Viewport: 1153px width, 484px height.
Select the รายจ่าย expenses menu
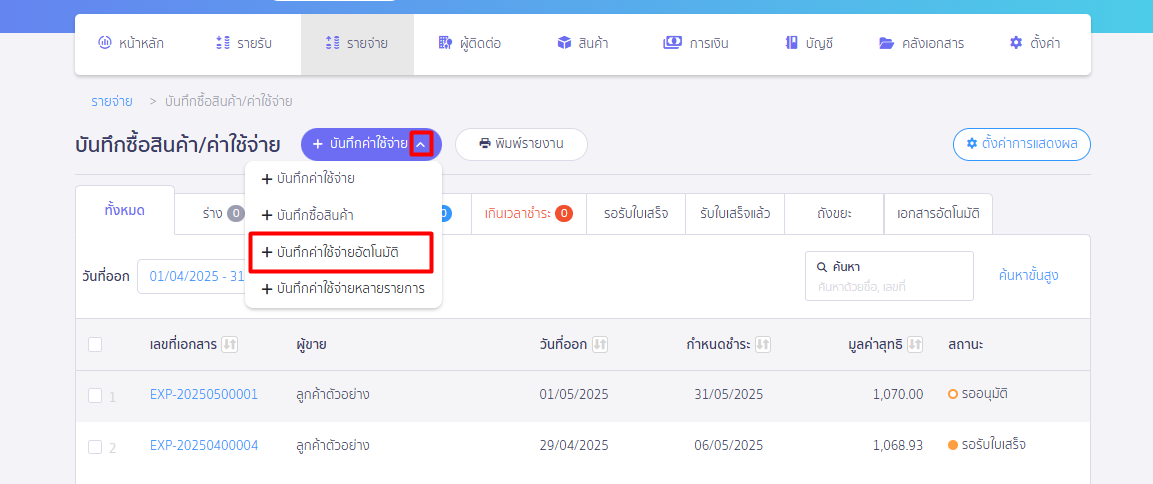pos(357,43)
